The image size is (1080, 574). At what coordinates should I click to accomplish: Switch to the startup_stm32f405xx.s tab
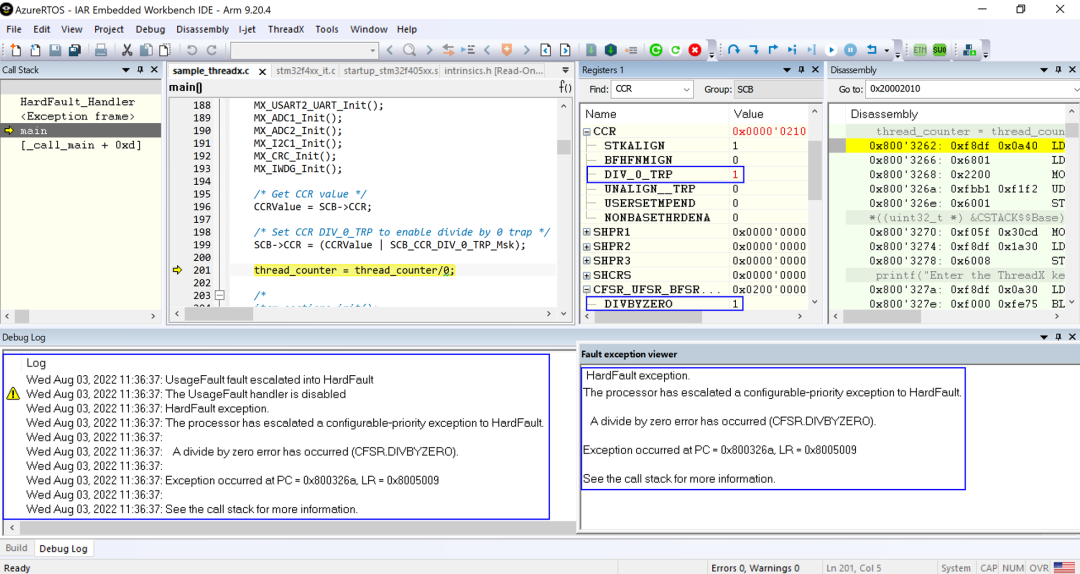pos(391,70)
